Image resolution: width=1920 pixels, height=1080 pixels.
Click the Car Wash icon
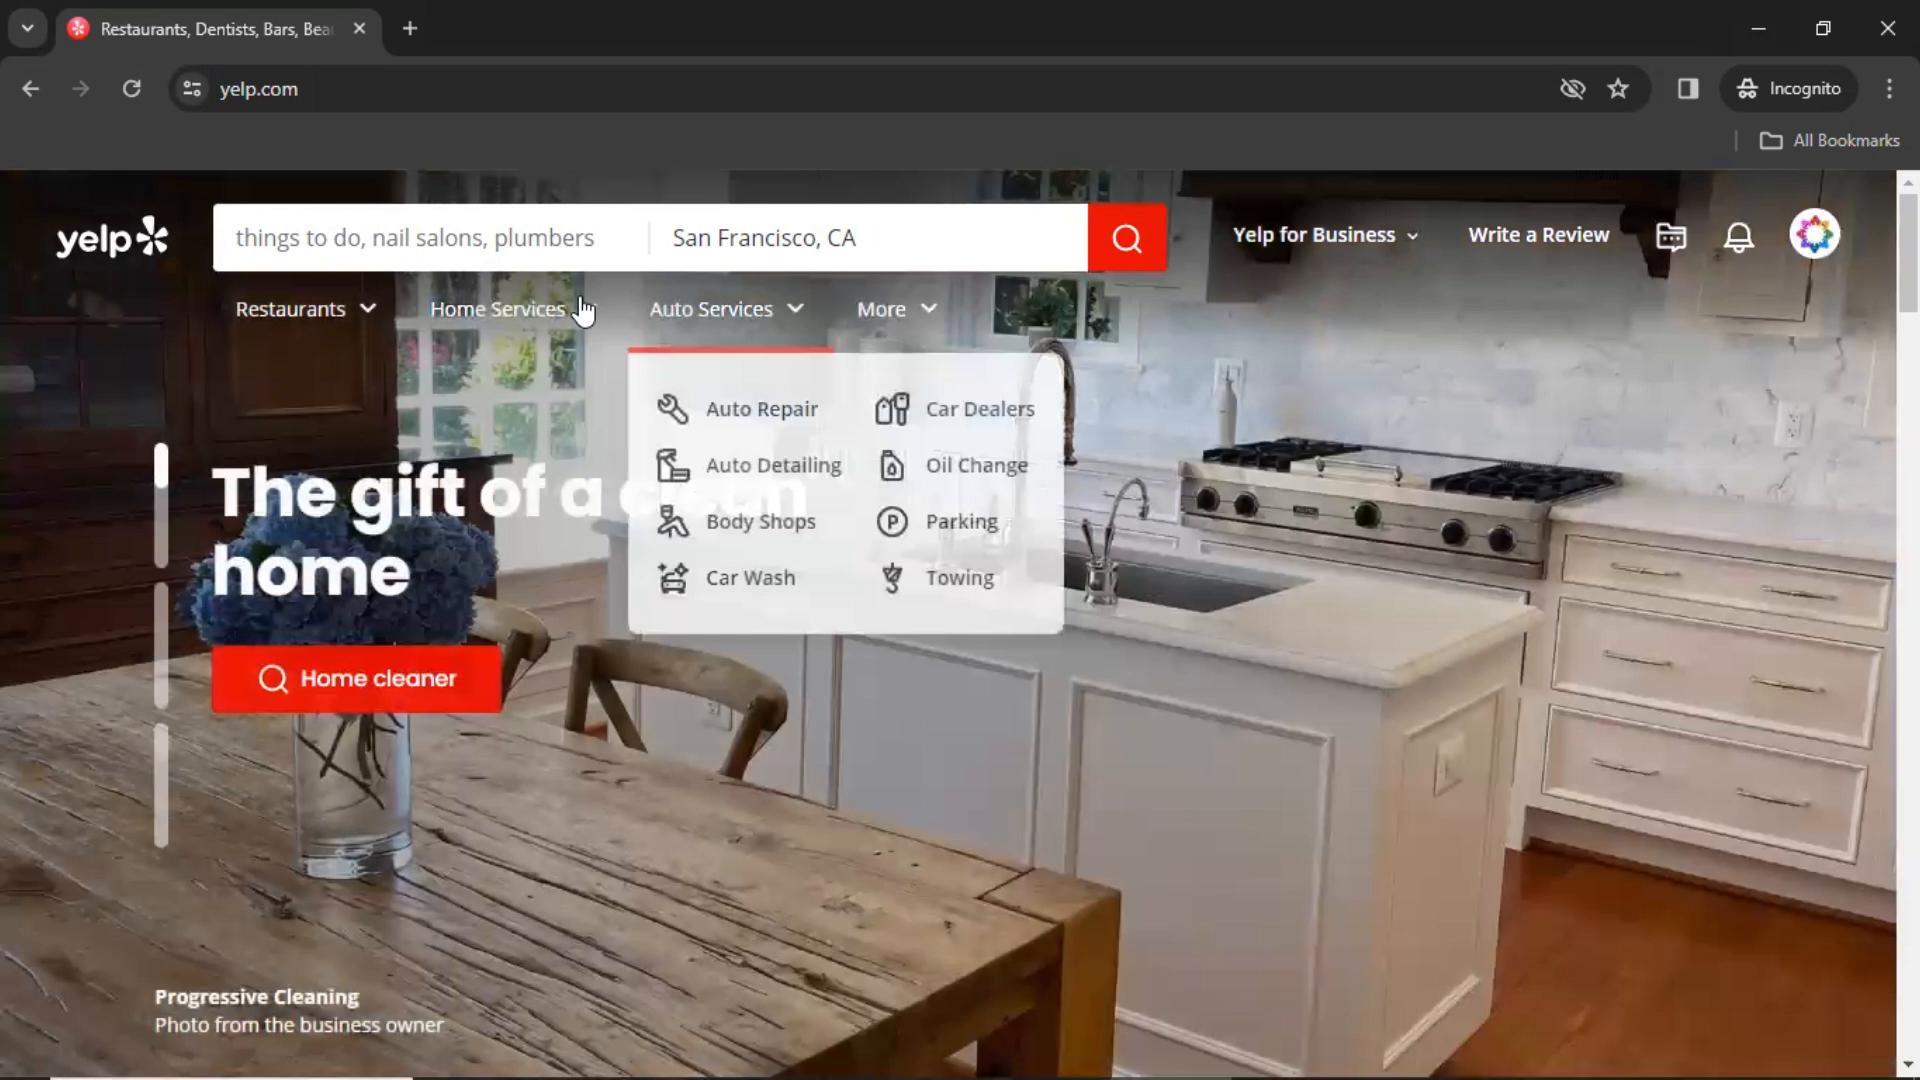coord(675,578)
